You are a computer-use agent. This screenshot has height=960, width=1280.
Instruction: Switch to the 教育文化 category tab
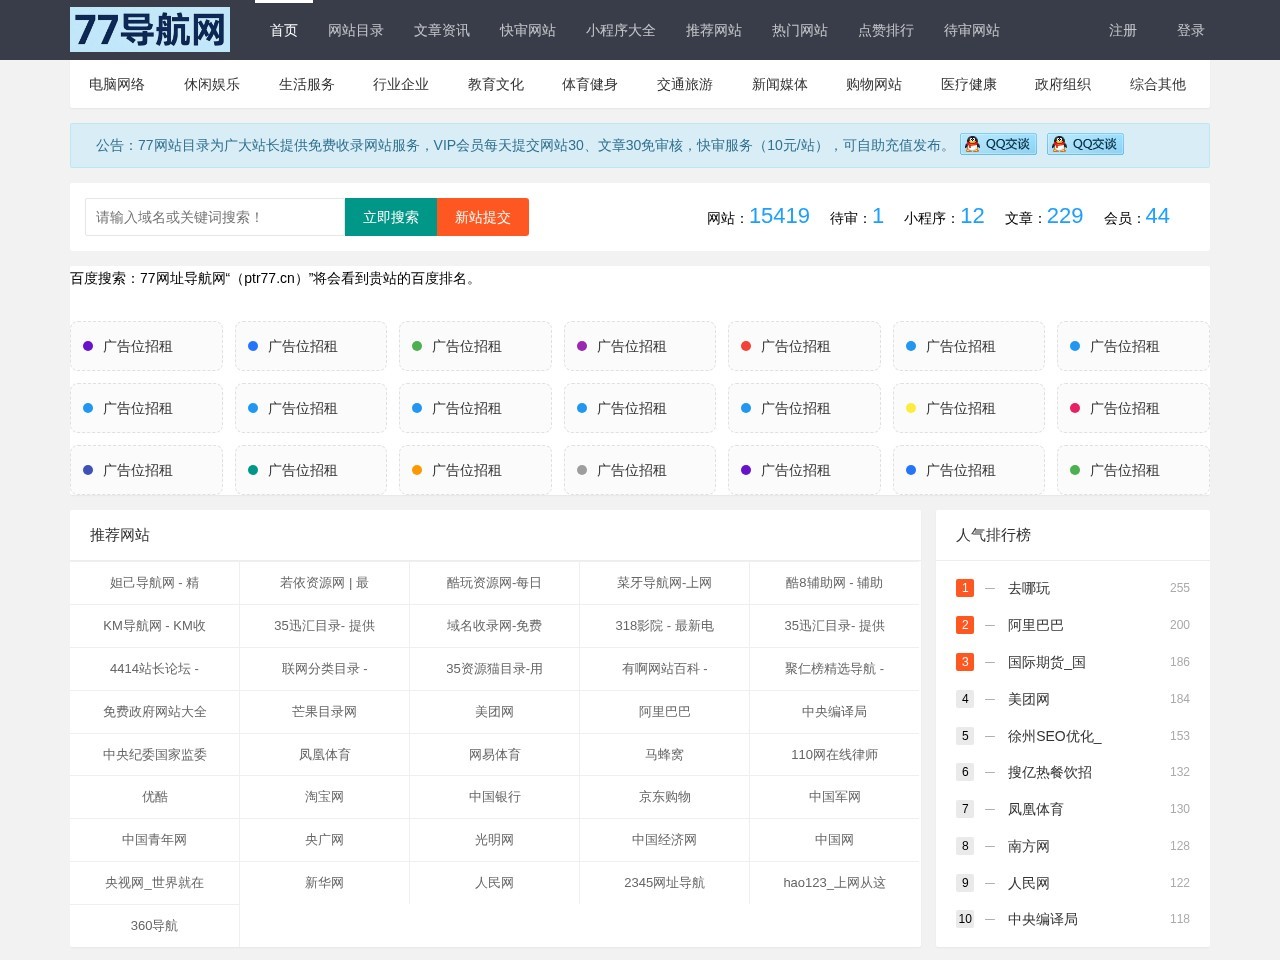click(496, 84)
